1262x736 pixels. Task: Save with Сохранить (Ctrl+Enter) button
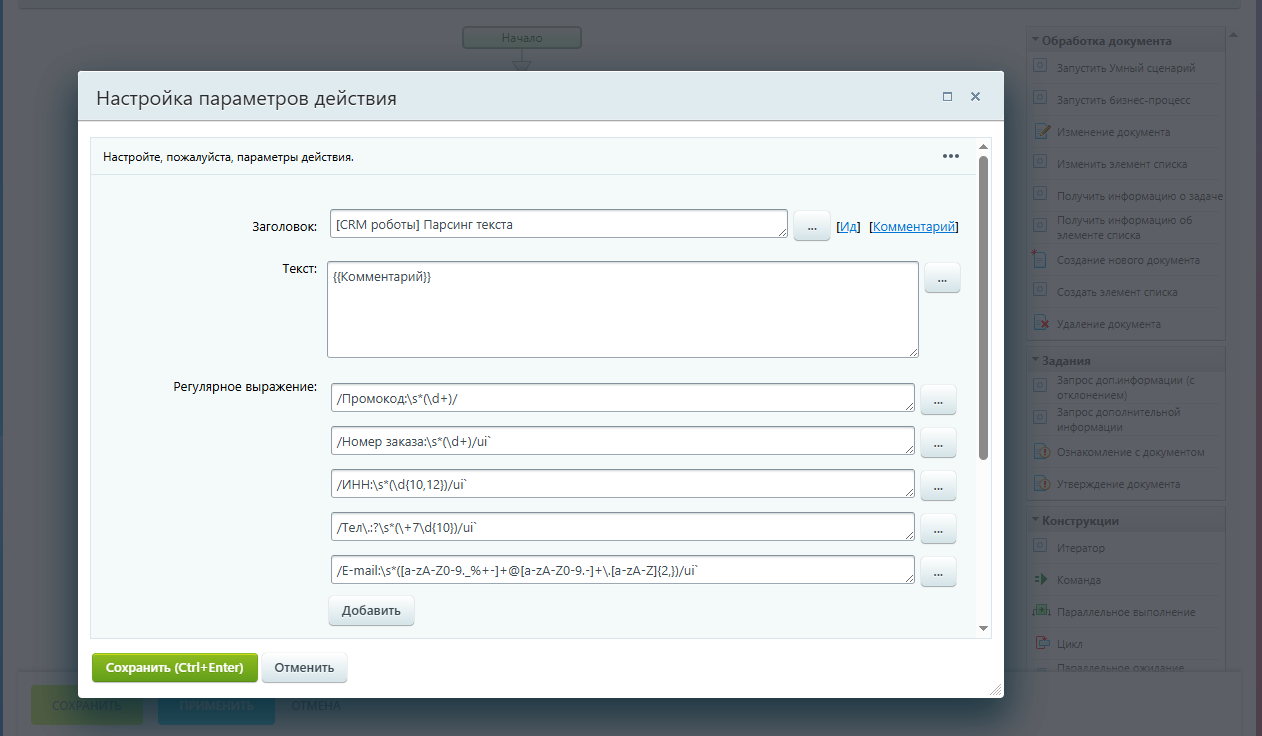click(175, 668)
